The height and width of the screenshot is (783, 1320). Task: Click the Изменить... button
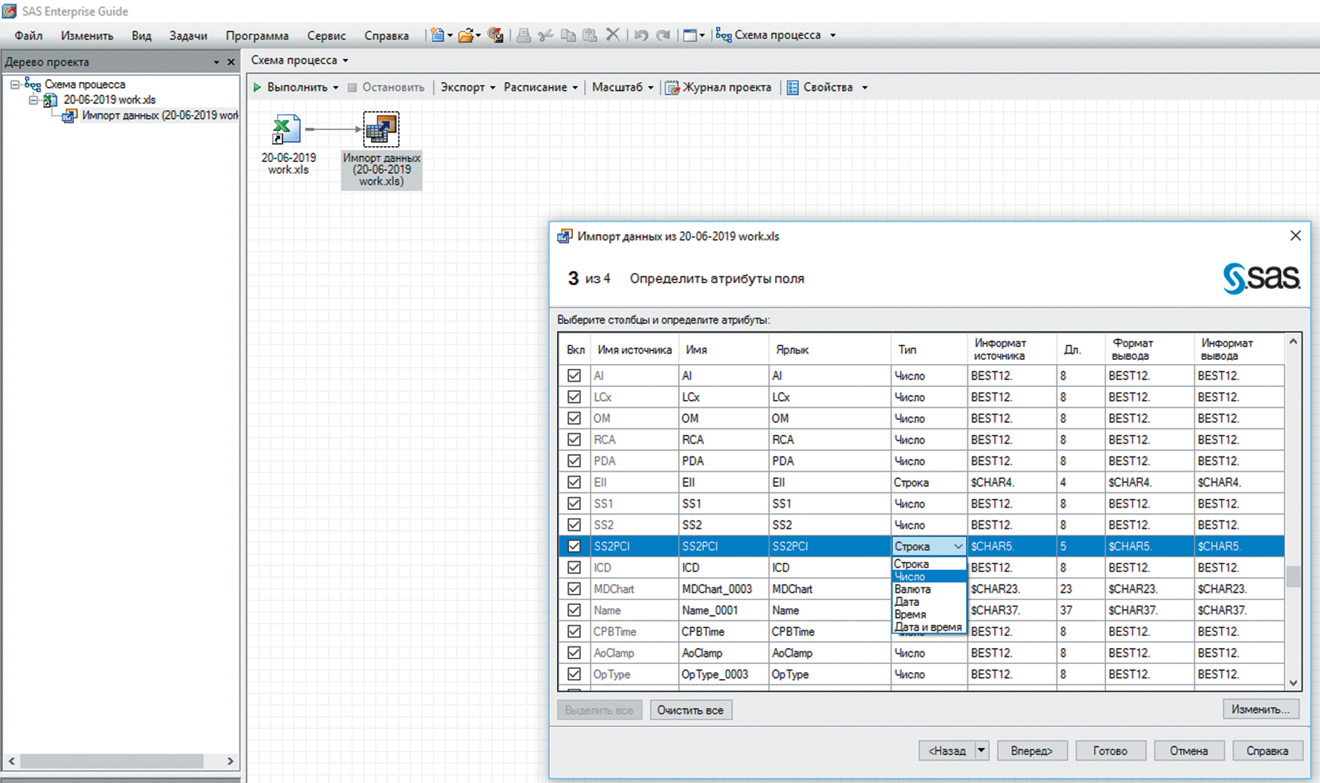[1260, 709]
